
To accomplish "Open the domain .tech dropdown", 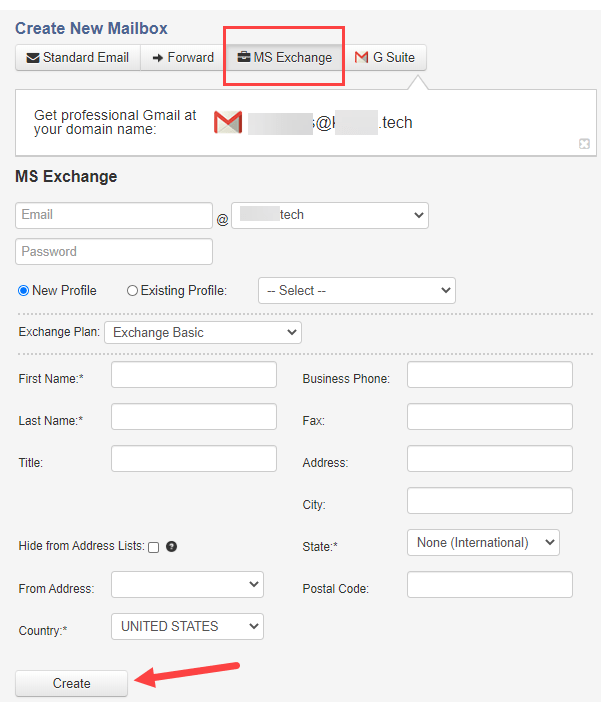I will click(x=330, y=215).
